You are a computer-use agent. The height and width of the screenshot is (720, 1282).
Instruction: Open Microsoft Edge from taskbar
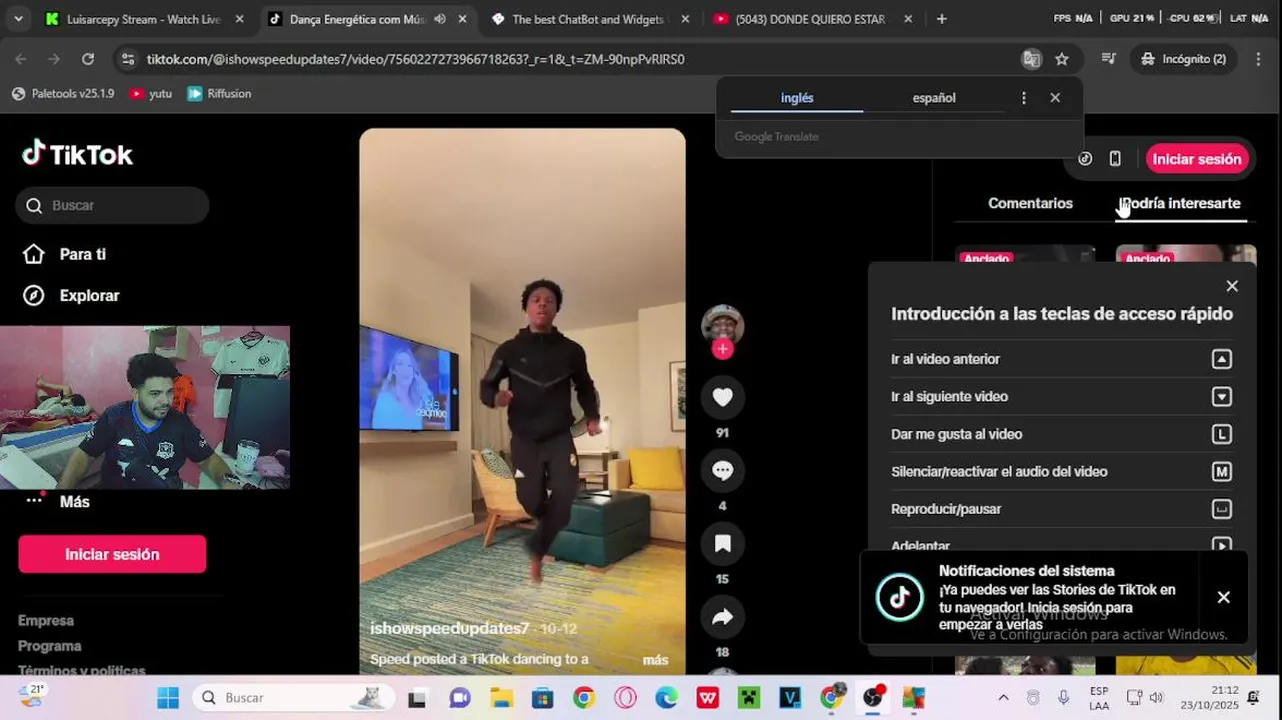[x=666, y=698]
